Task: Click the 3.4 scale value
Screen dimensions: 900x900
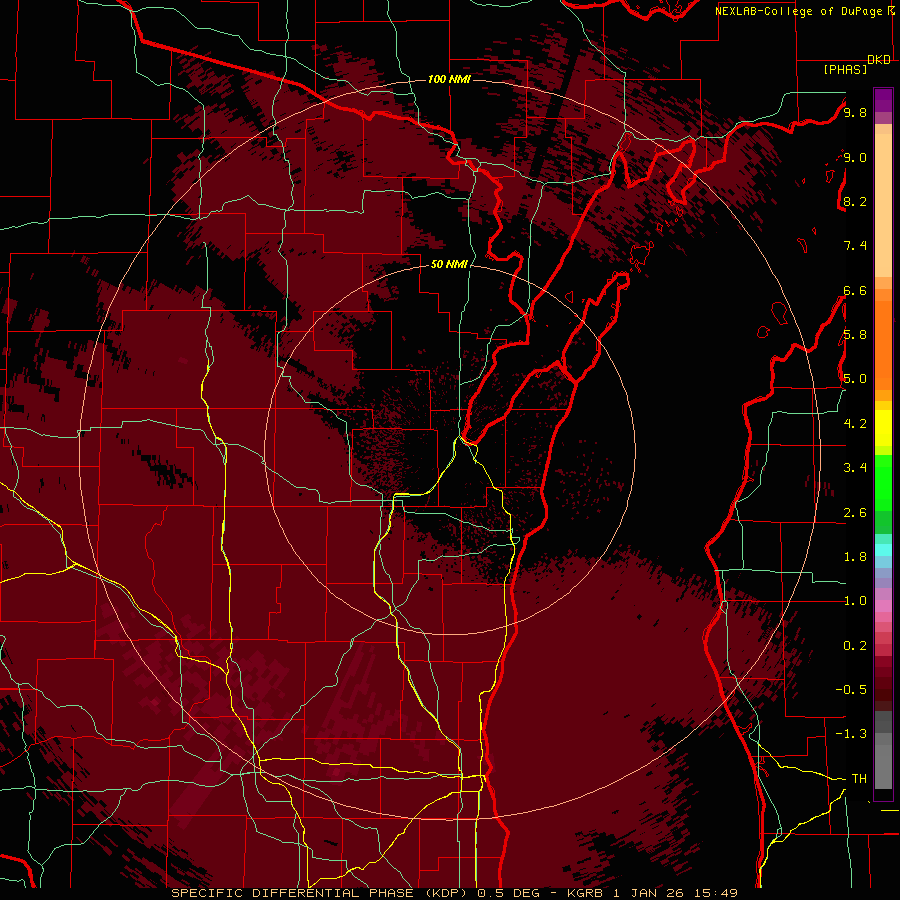Action: click(x=855, y=468)
